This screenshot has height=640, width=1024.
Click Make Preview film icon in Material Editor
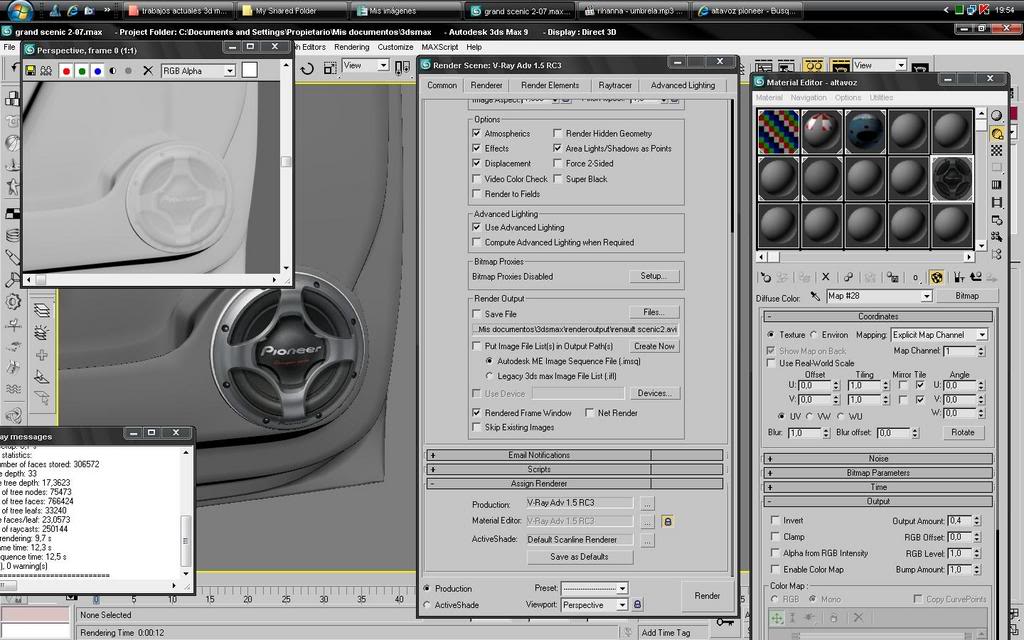click(x=997, y=202)
